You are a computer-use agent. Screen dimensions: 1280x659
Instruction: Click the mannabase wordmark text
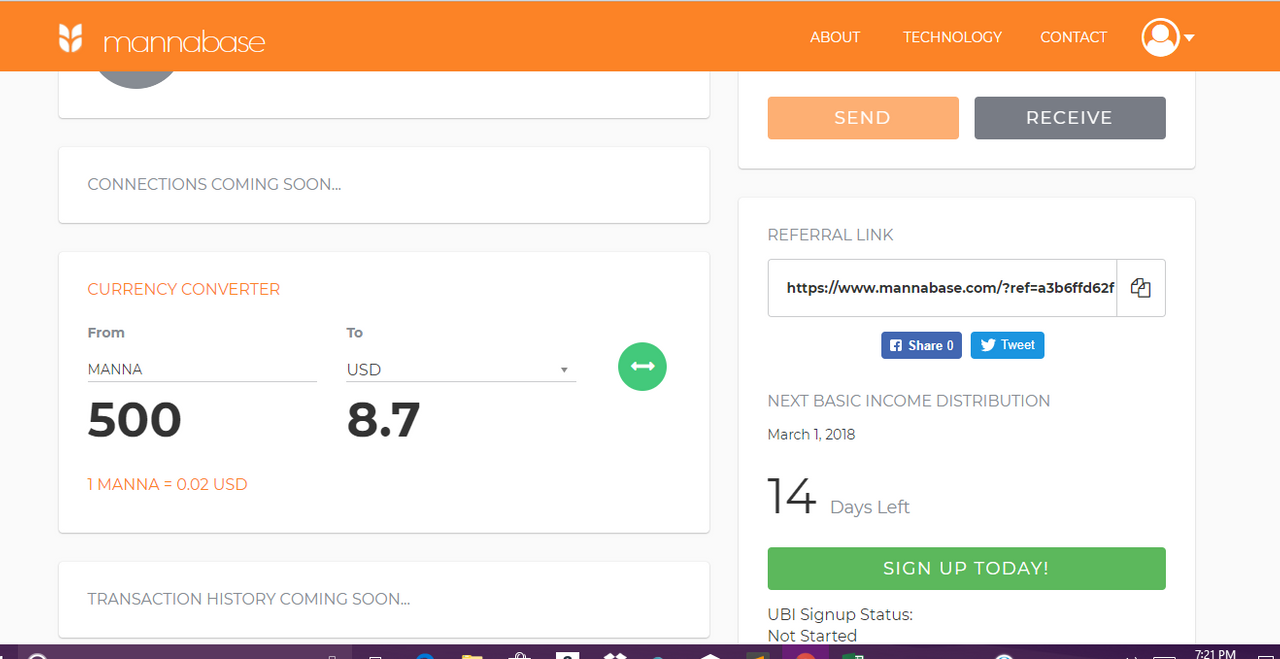pos(184,42)
